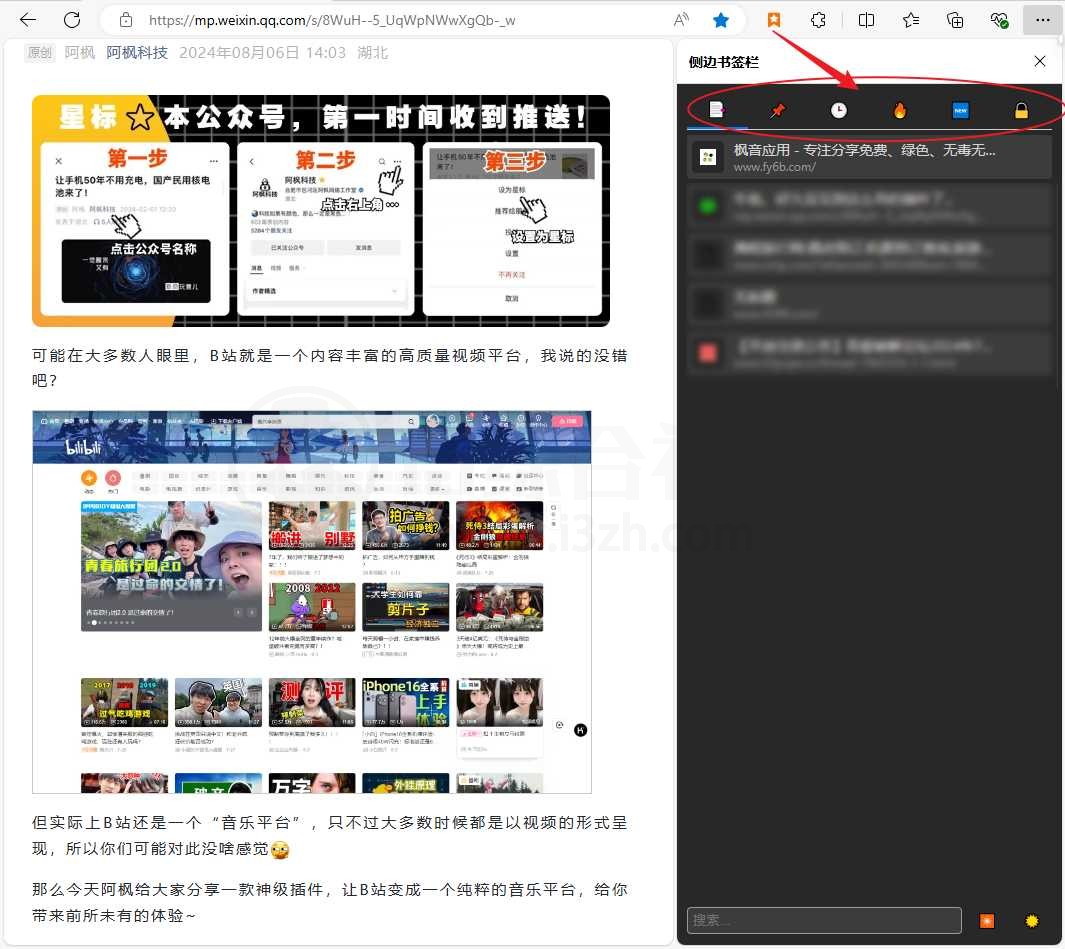Open the 枫音应用 bookmark entry
This screenshot has width=1065, height=949.
pyautogui.click(x=869, y=157)
